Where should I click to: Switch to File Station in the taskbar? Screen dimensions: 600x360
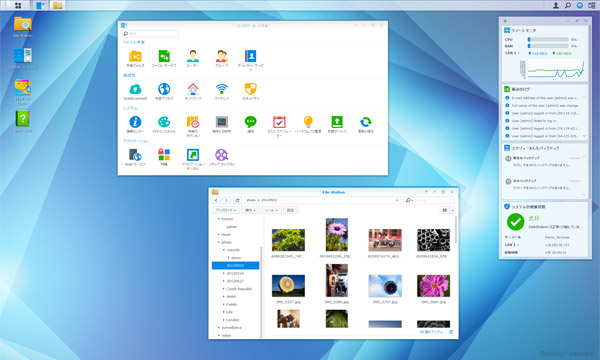[57, 5]
